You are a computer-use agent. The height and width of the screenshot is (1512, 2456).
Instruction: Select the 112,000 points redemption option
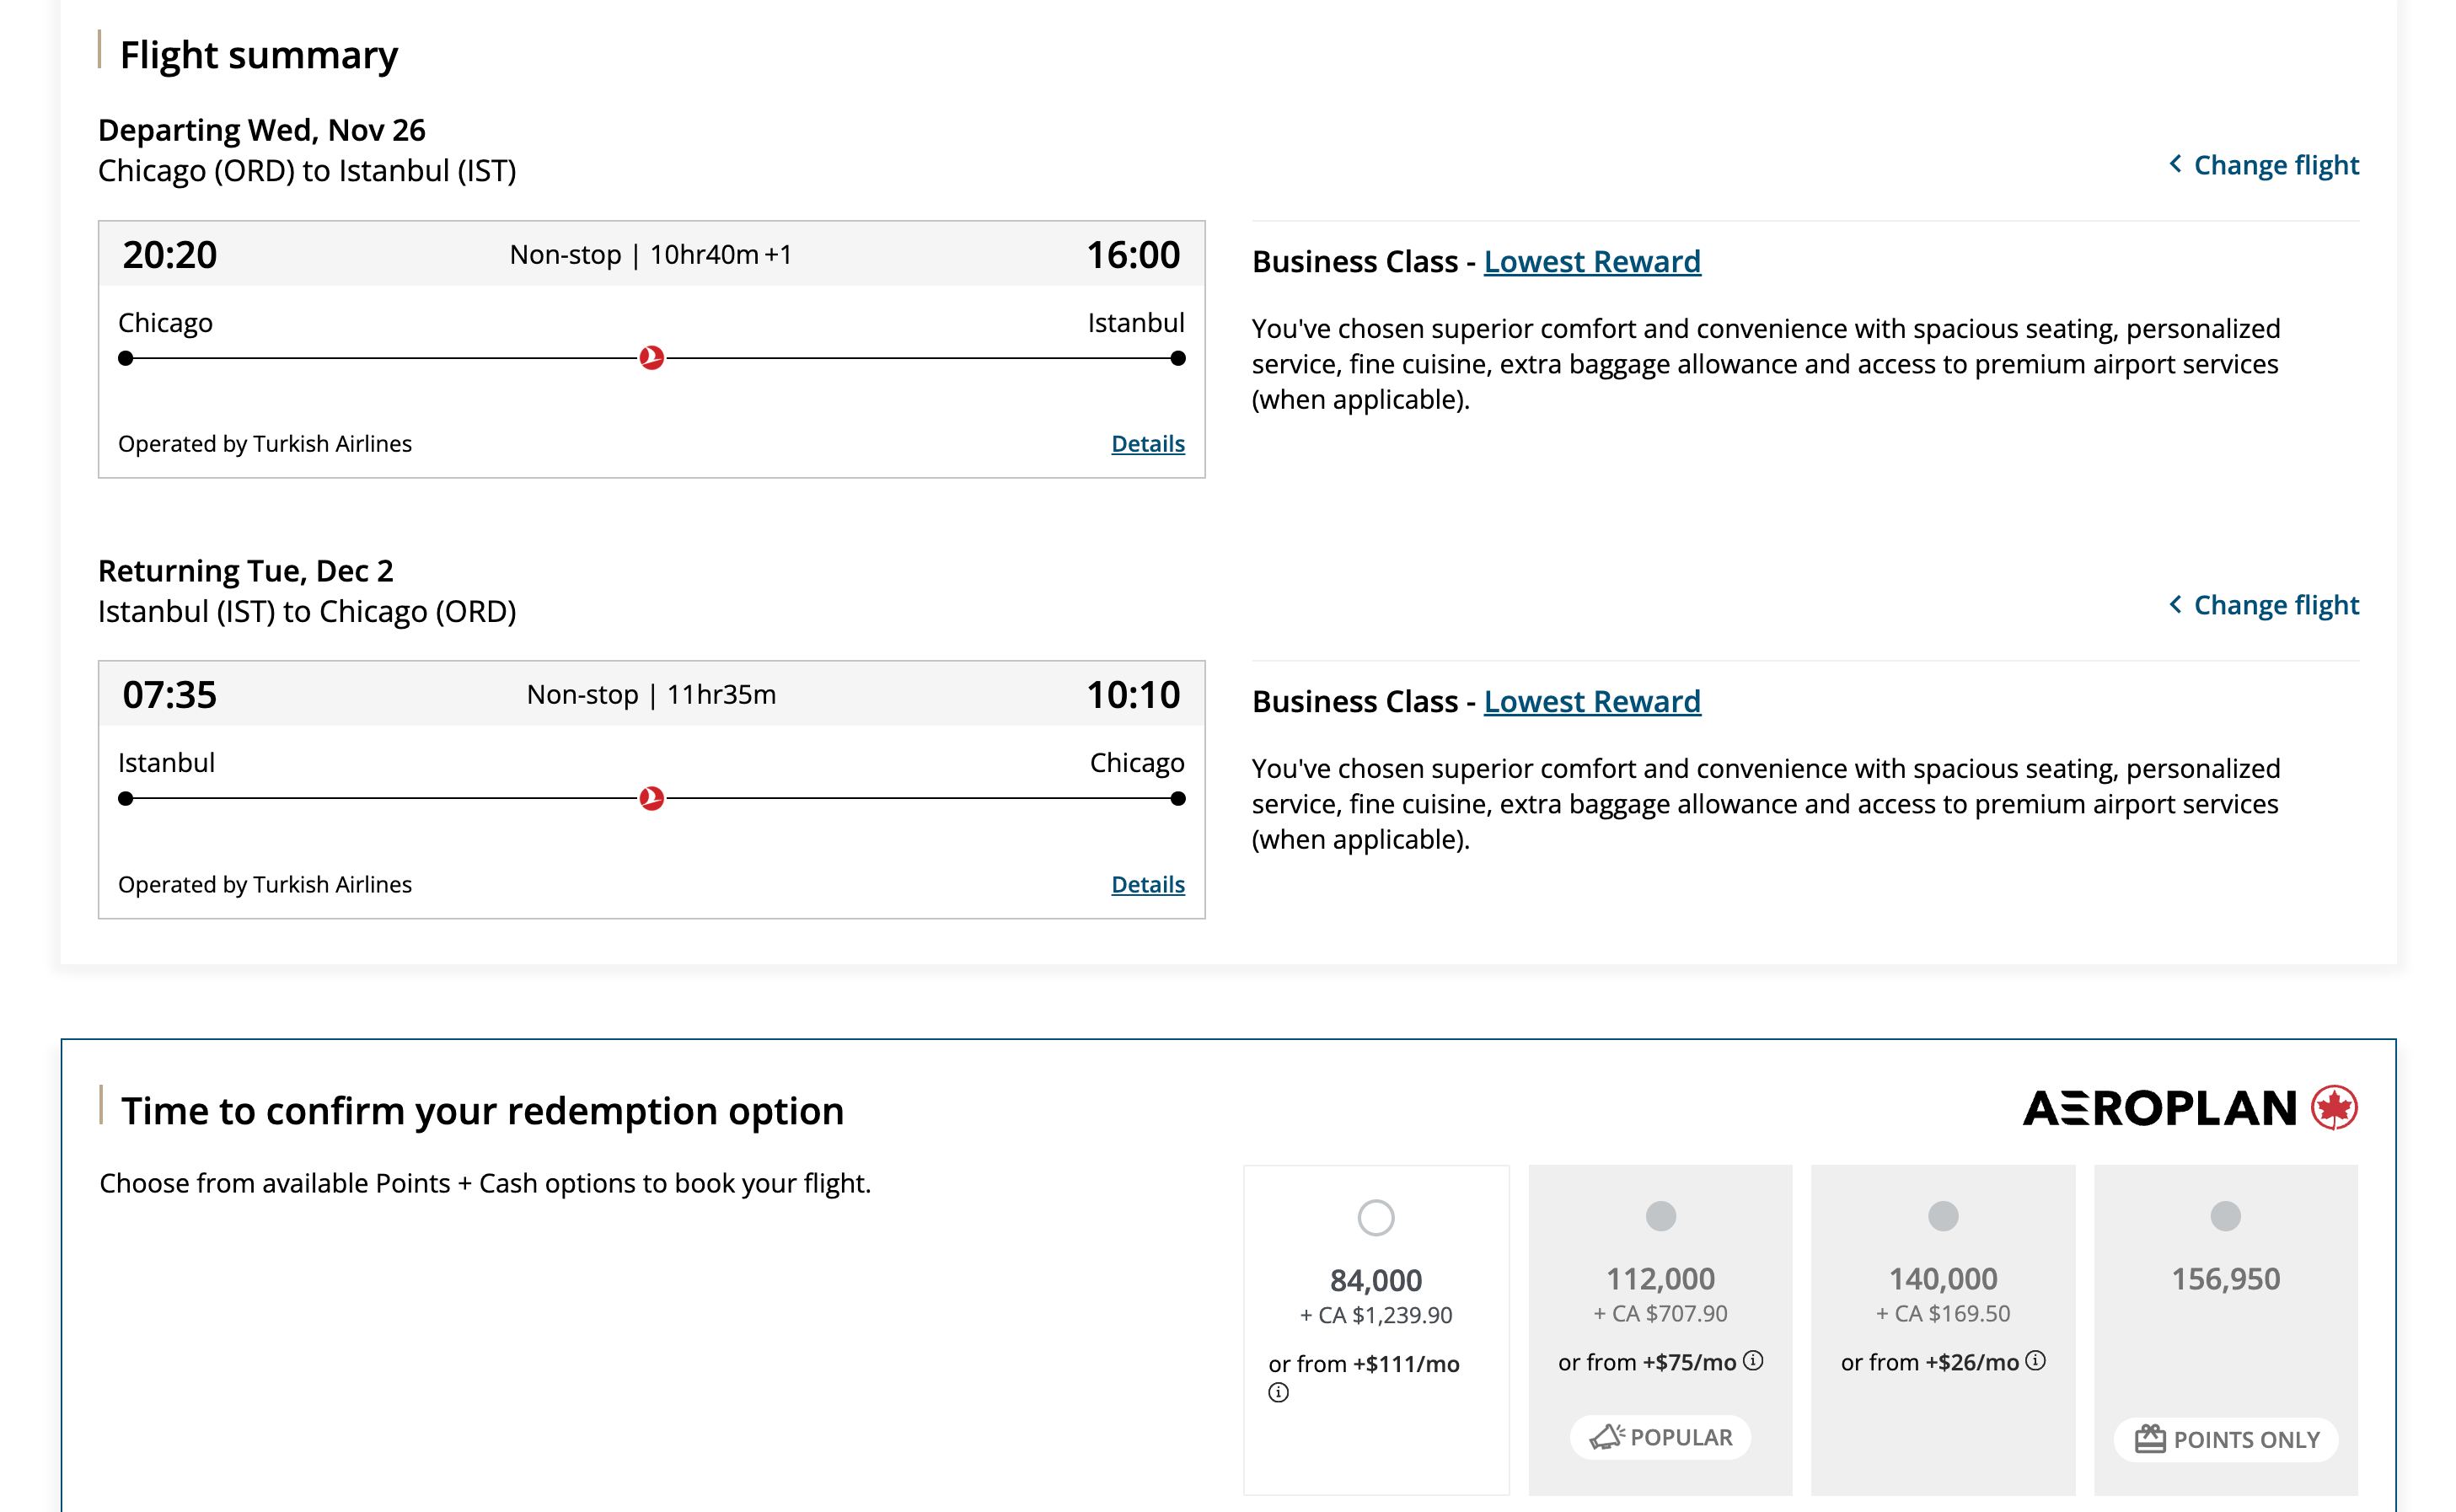point(1660,1216)
